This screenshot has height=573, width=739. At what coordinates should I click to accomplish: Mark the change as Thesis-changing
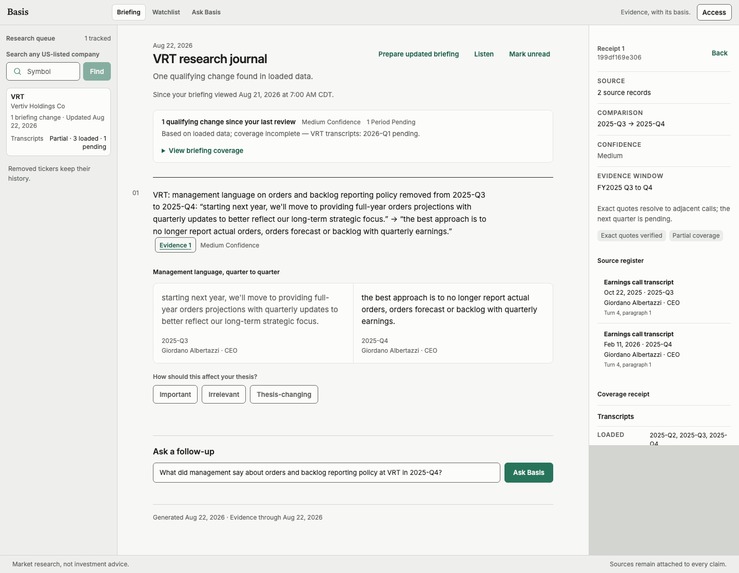pos(284,394)
